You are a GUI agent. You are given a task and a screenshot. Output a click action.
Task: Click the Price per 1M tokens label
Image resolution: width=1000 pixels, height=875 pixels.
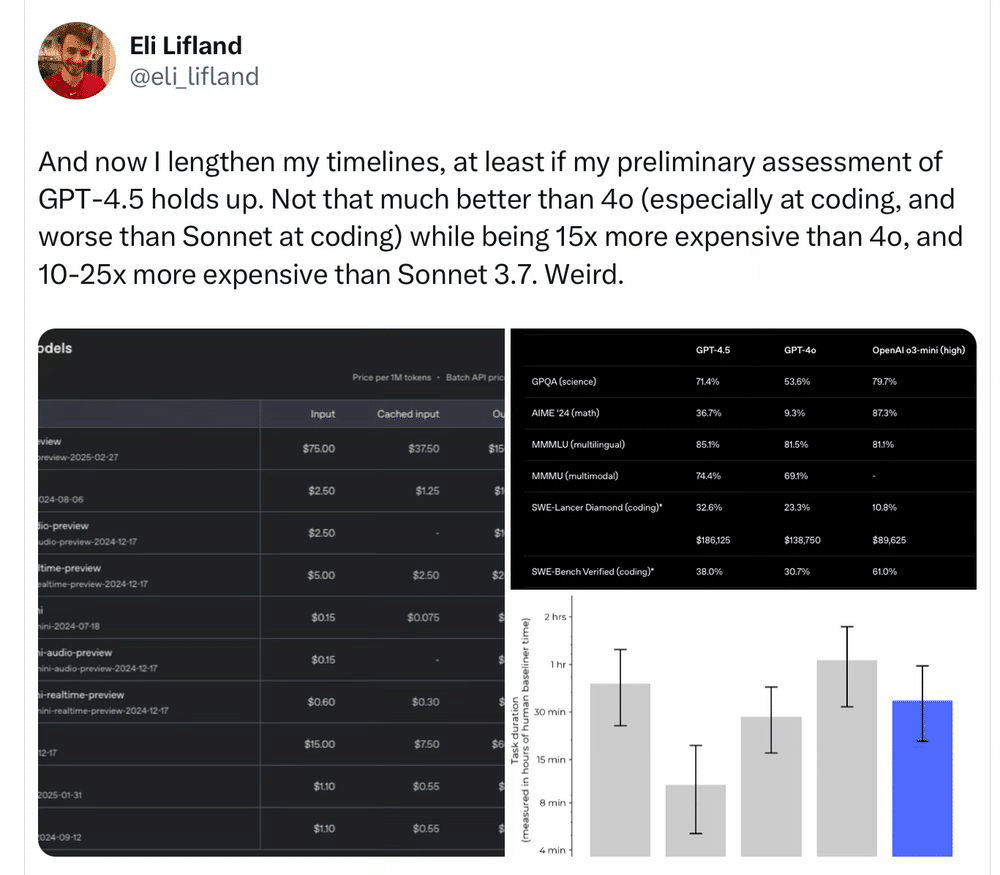point(392,378)
